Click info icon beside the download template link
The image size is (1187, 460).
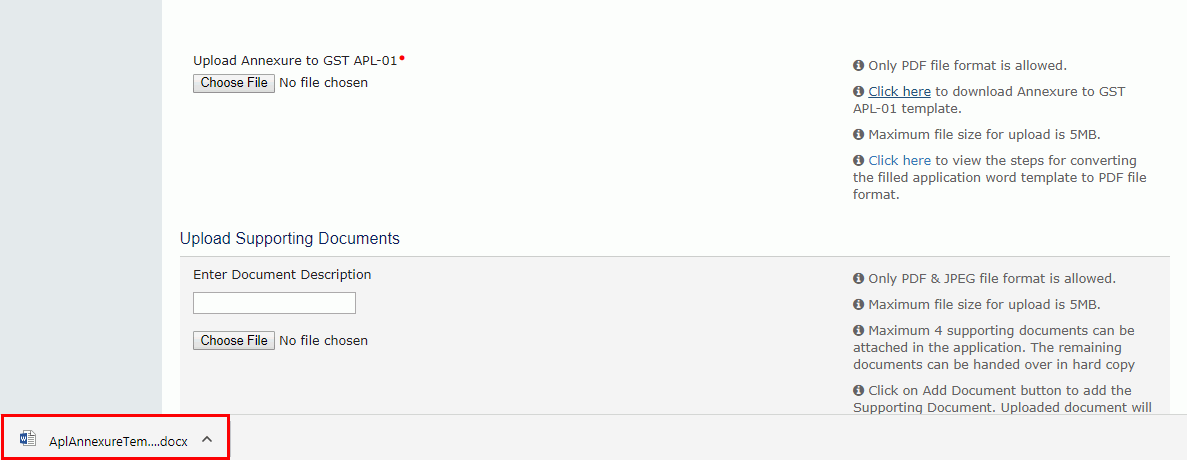tap(858, 92)
